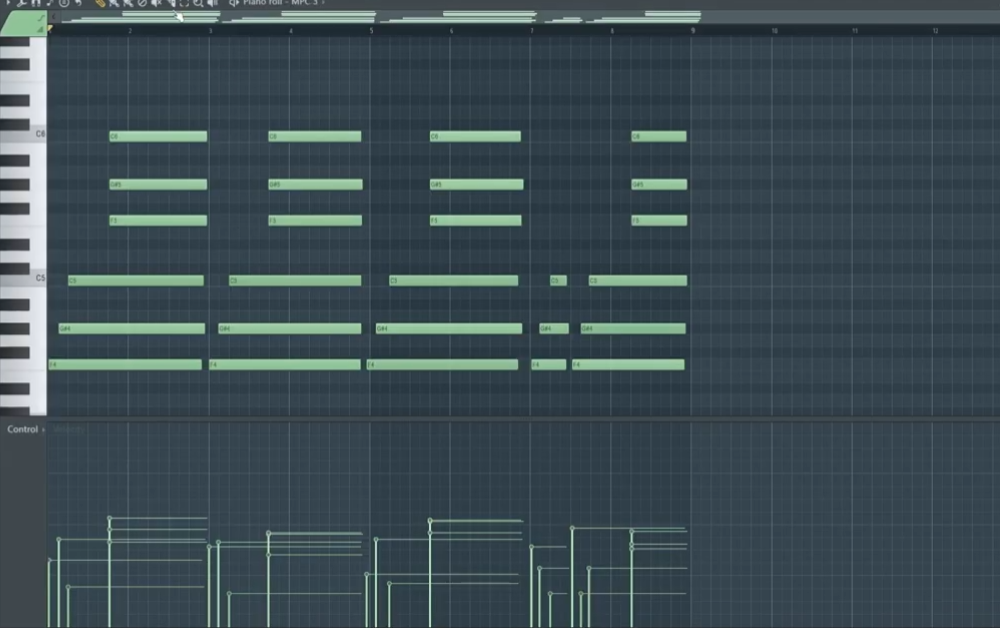Select the short C5 note after bar 7
The height and width of the screenshot is (628, 1000).
558,281
